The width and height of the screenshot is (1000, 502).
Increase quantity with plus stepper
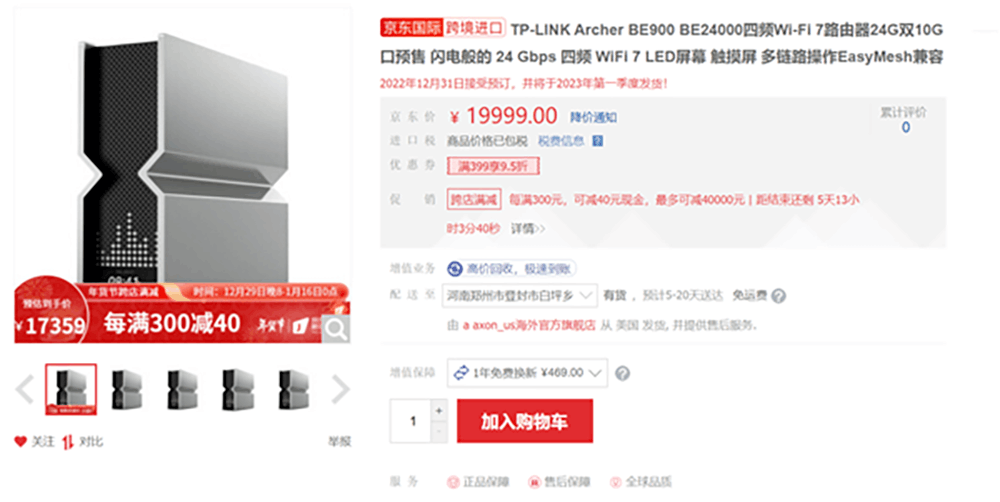click(439, 411)
